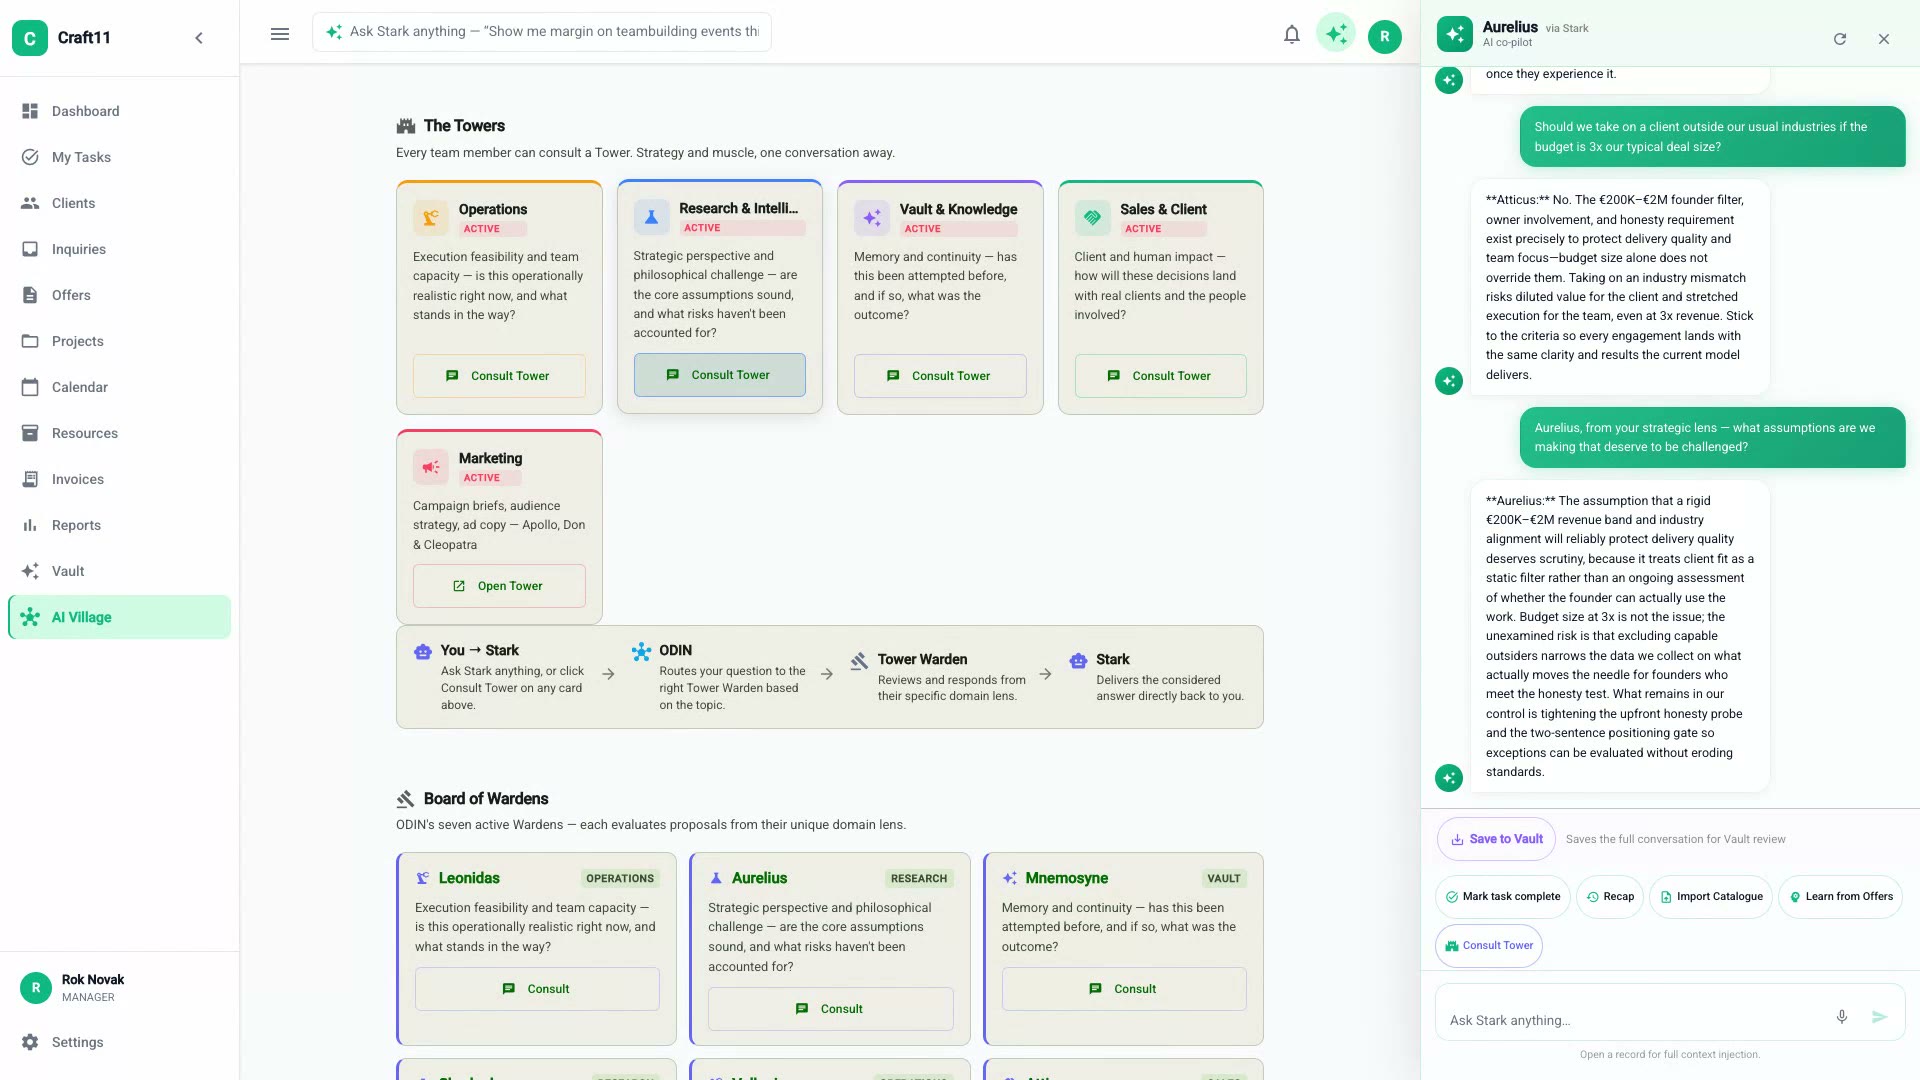Open Calendar from the sidebar

coord(120,387)
